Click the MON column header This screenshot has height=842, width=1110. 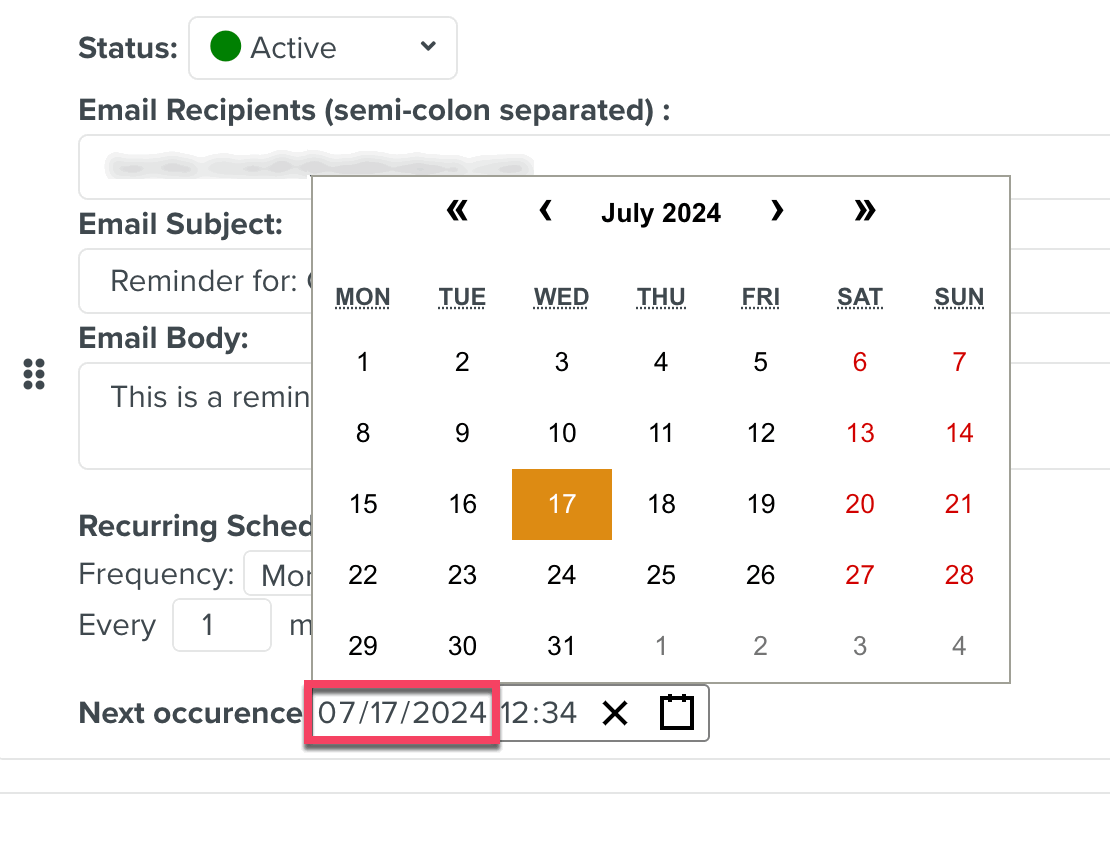click(x=362, y=296)
